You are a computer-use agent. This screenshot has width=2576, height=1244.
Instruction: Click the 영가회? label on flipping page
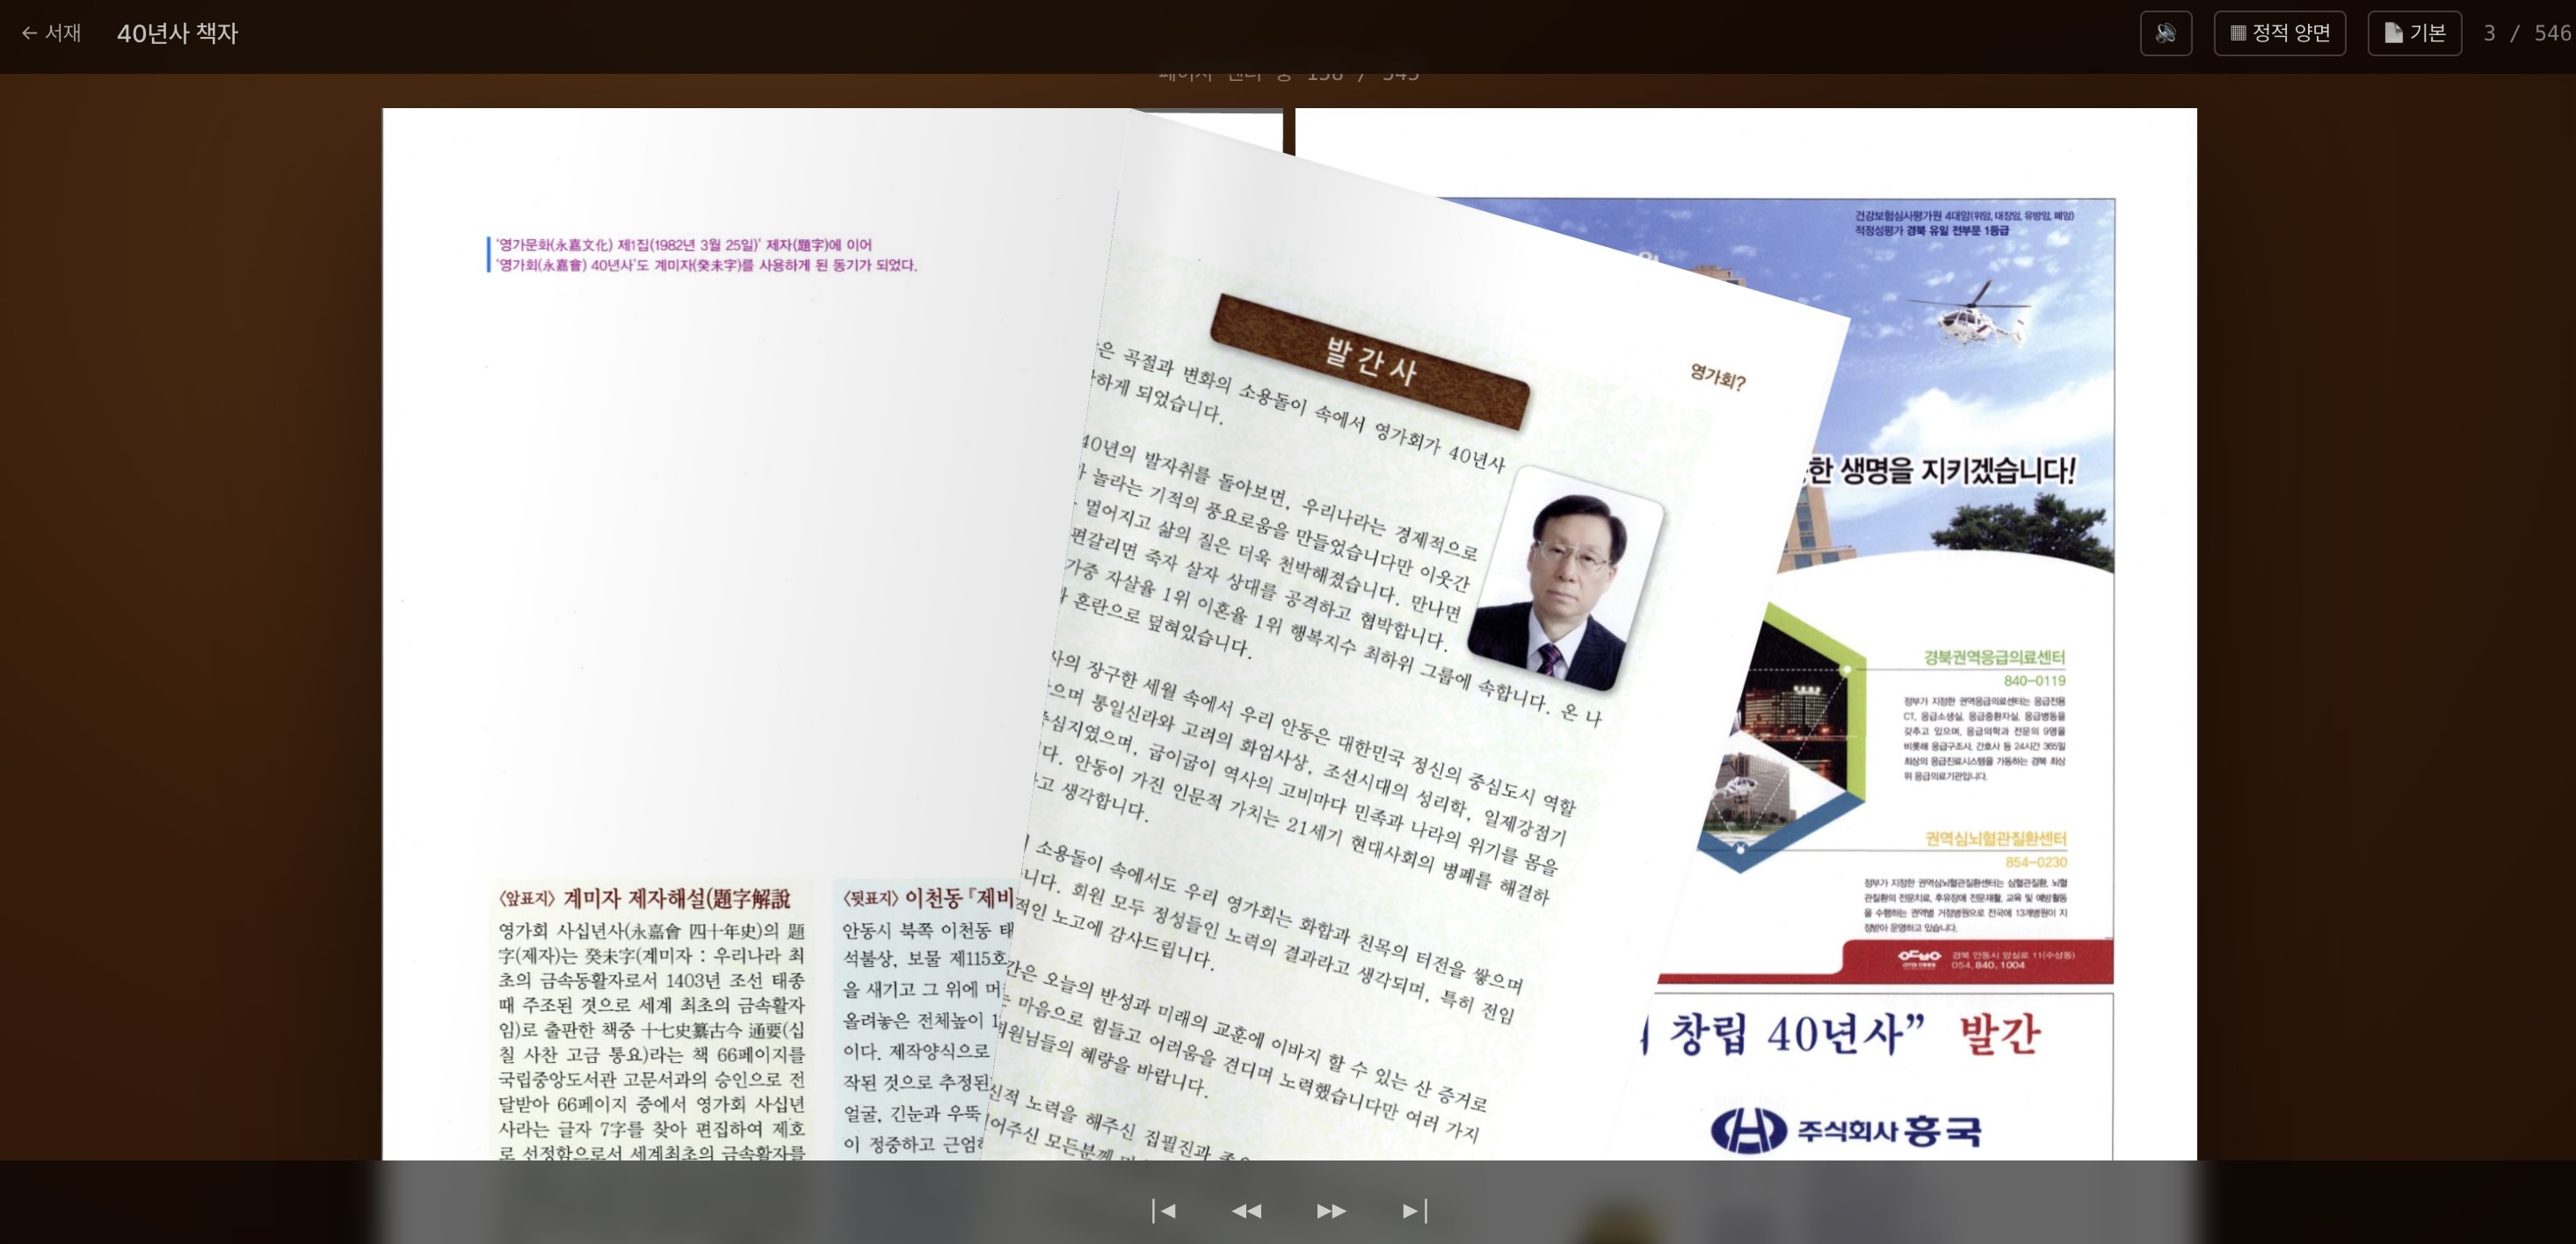[x=1718, y=377]
